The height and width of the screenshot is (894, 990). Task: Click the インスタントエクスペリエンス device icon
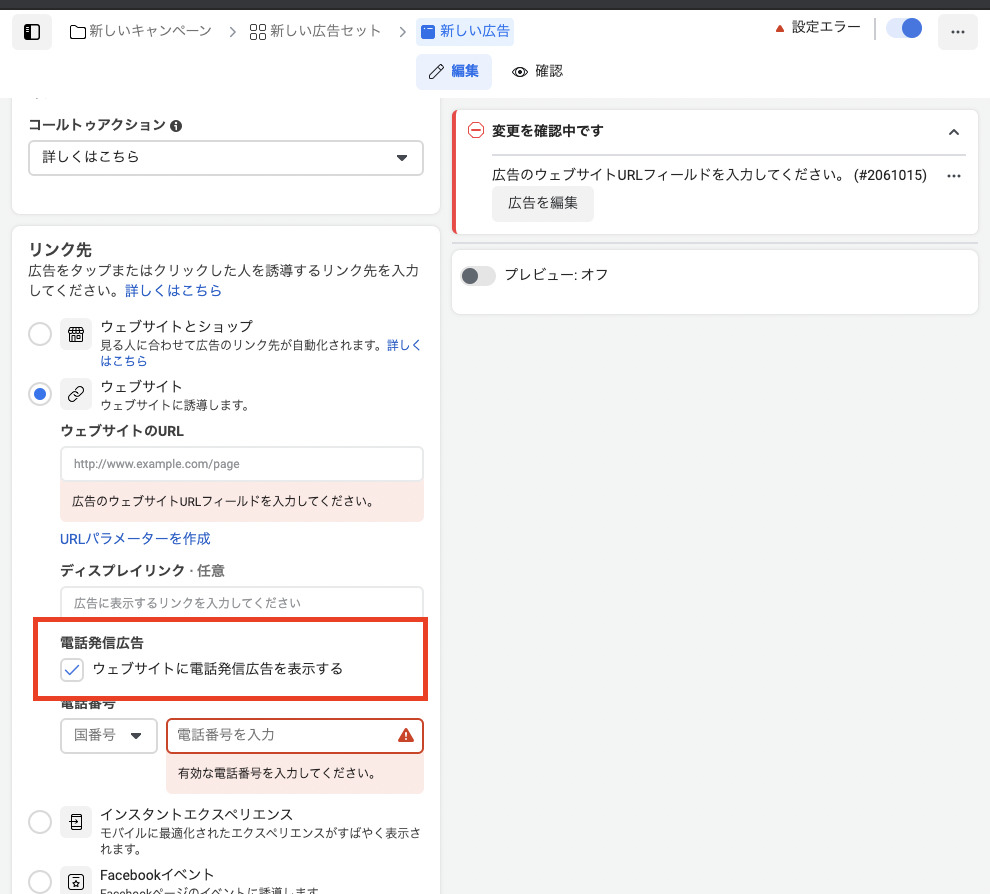click(76, 821)
